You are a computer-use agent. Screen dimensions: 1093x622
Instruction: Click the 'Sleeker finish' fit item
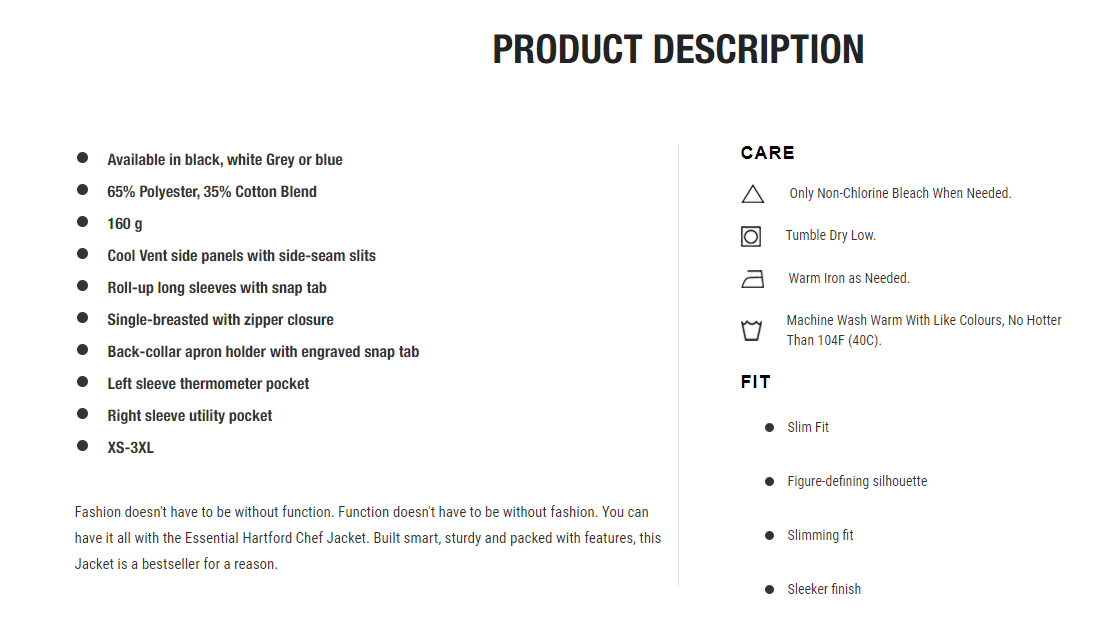pyautogui.click(x=824, y=589)
